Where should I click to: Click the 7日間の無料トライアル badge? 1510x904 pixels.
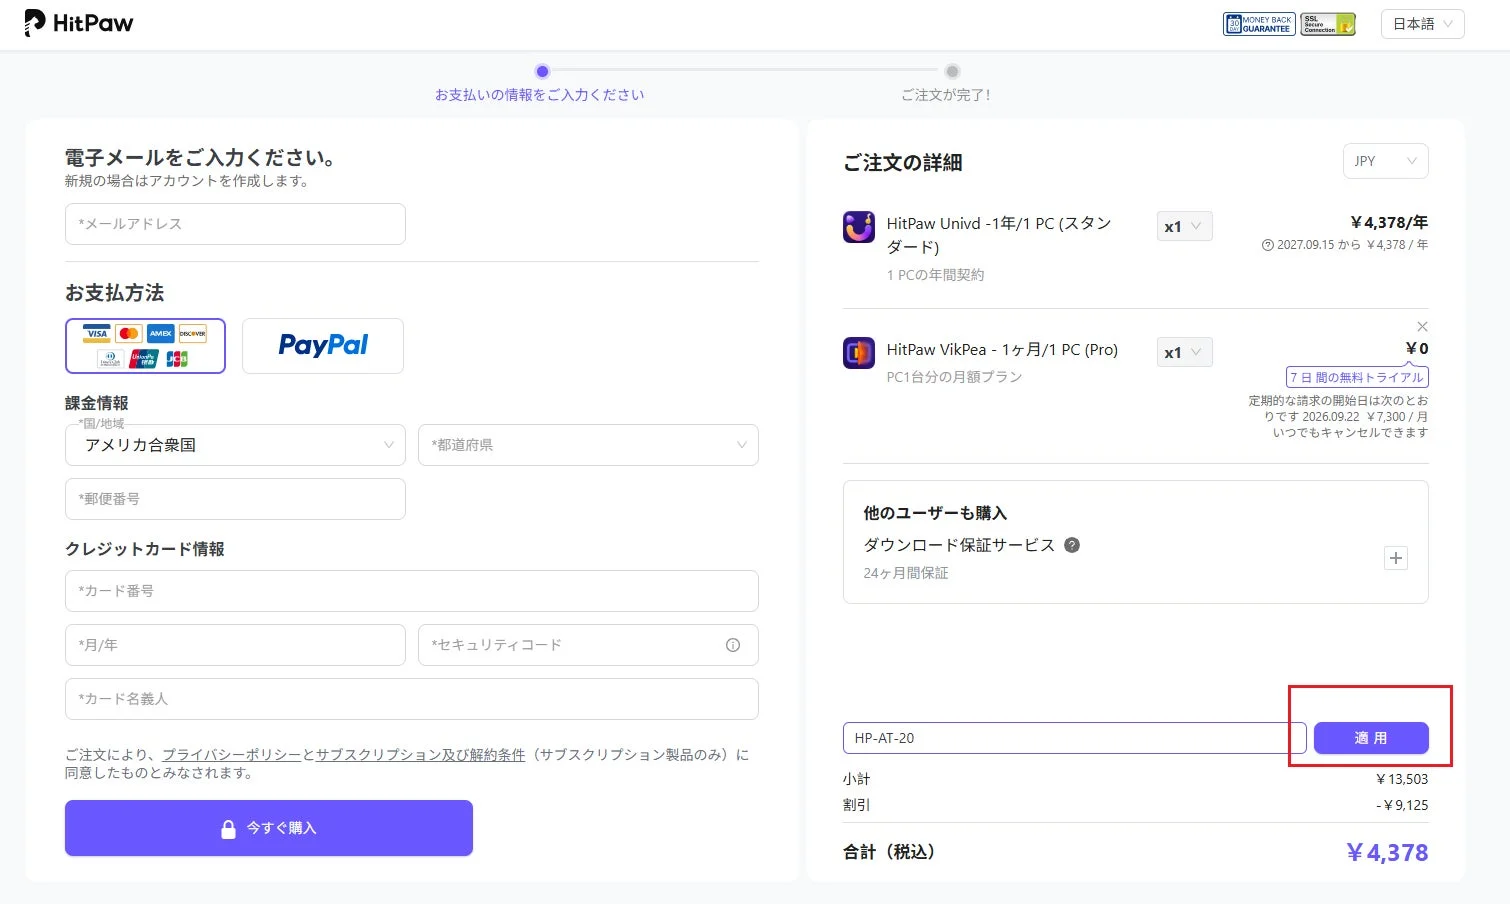point(1357,377)
